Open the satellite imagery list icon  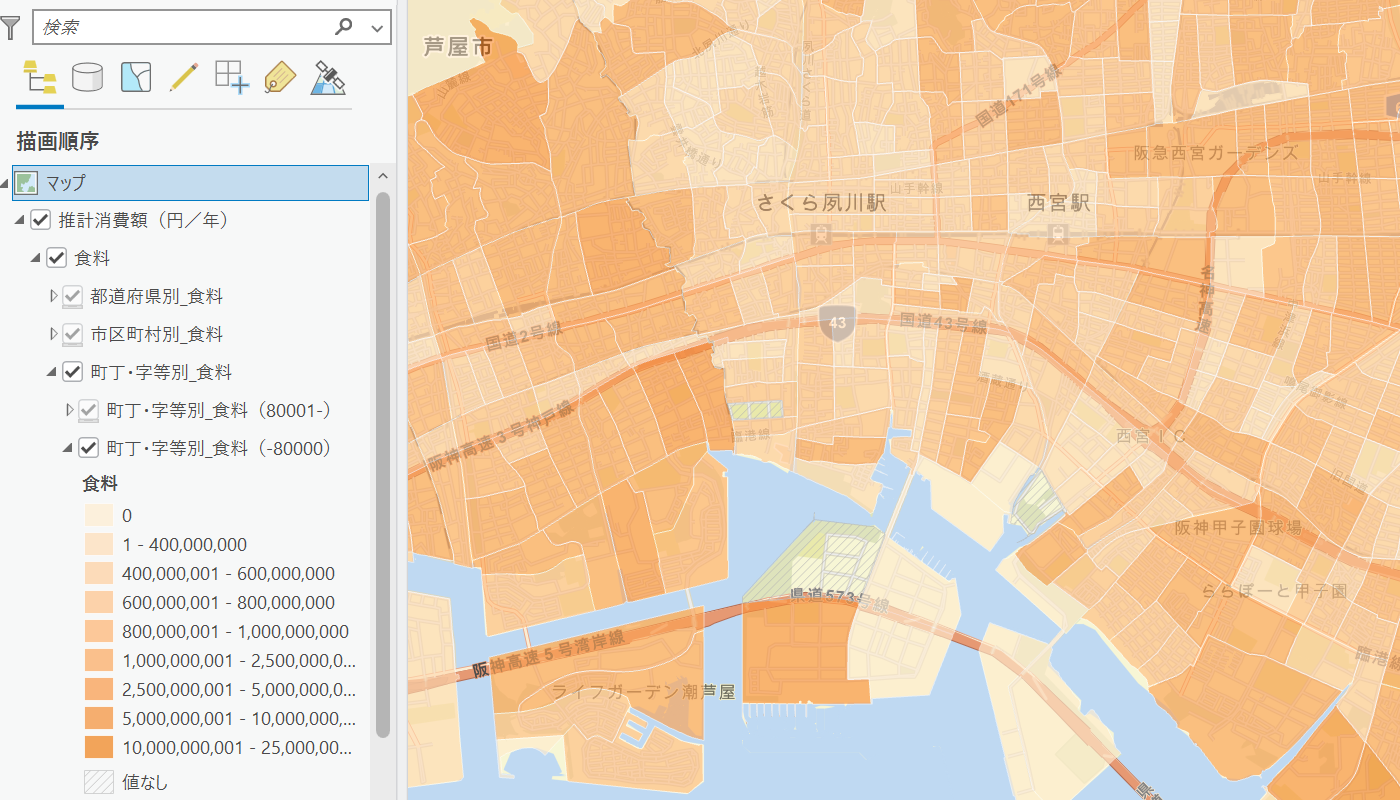click(x=328, y=77)
